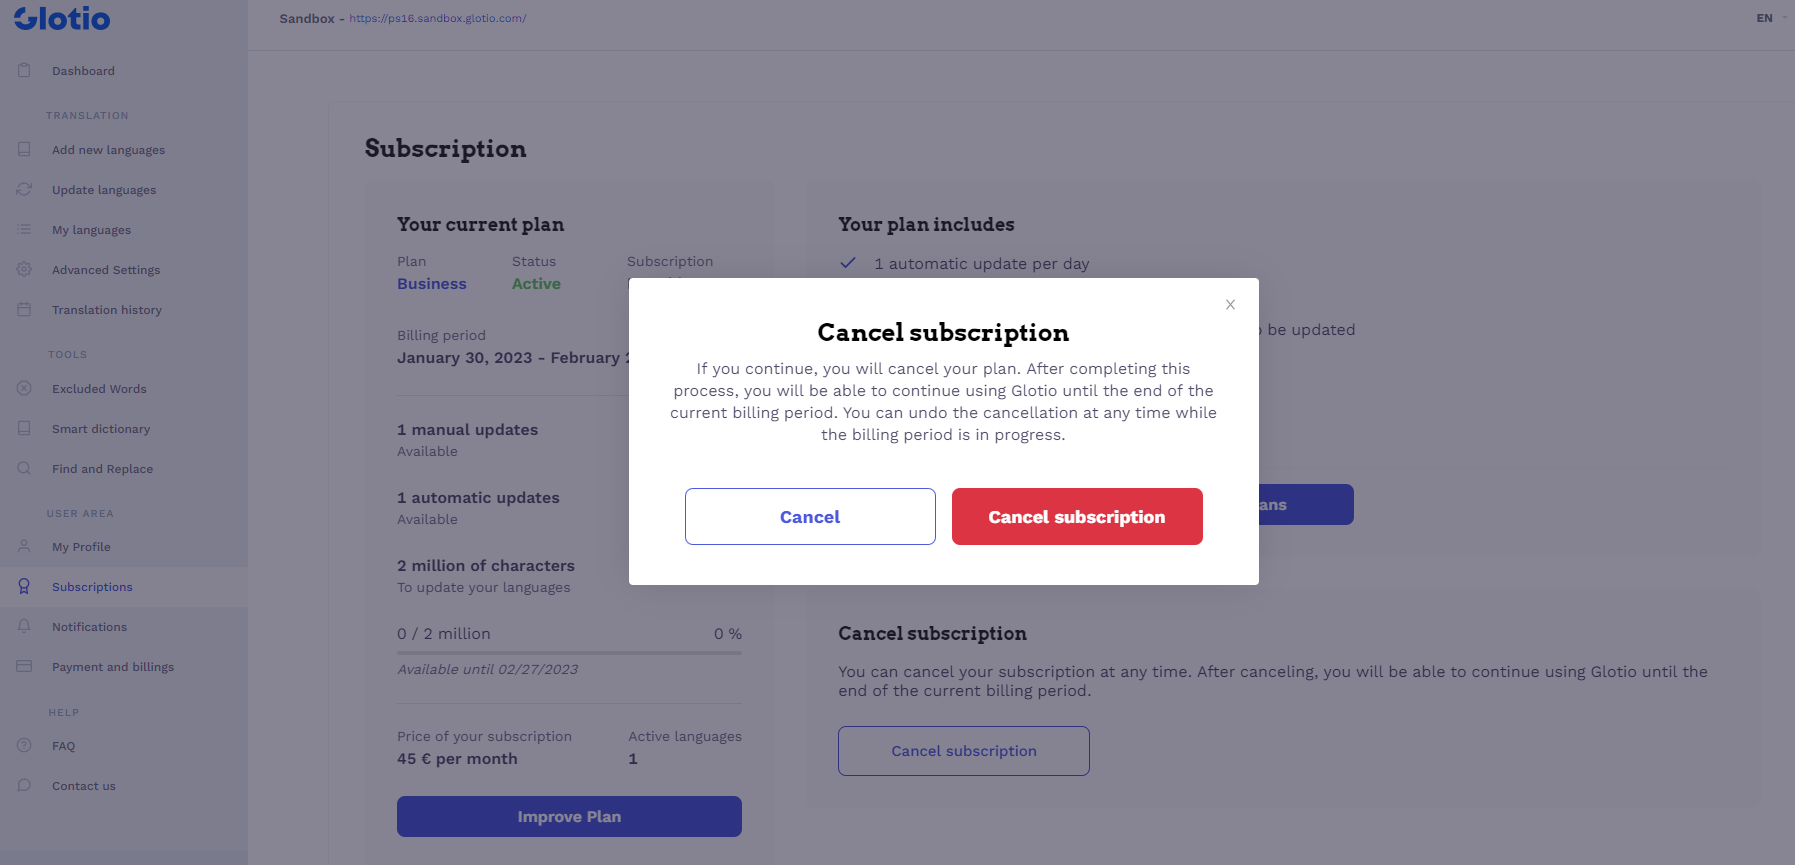Click the Cancel button in dialog
This screenshot has width=1795, height=865.
(x=810, y=516)
